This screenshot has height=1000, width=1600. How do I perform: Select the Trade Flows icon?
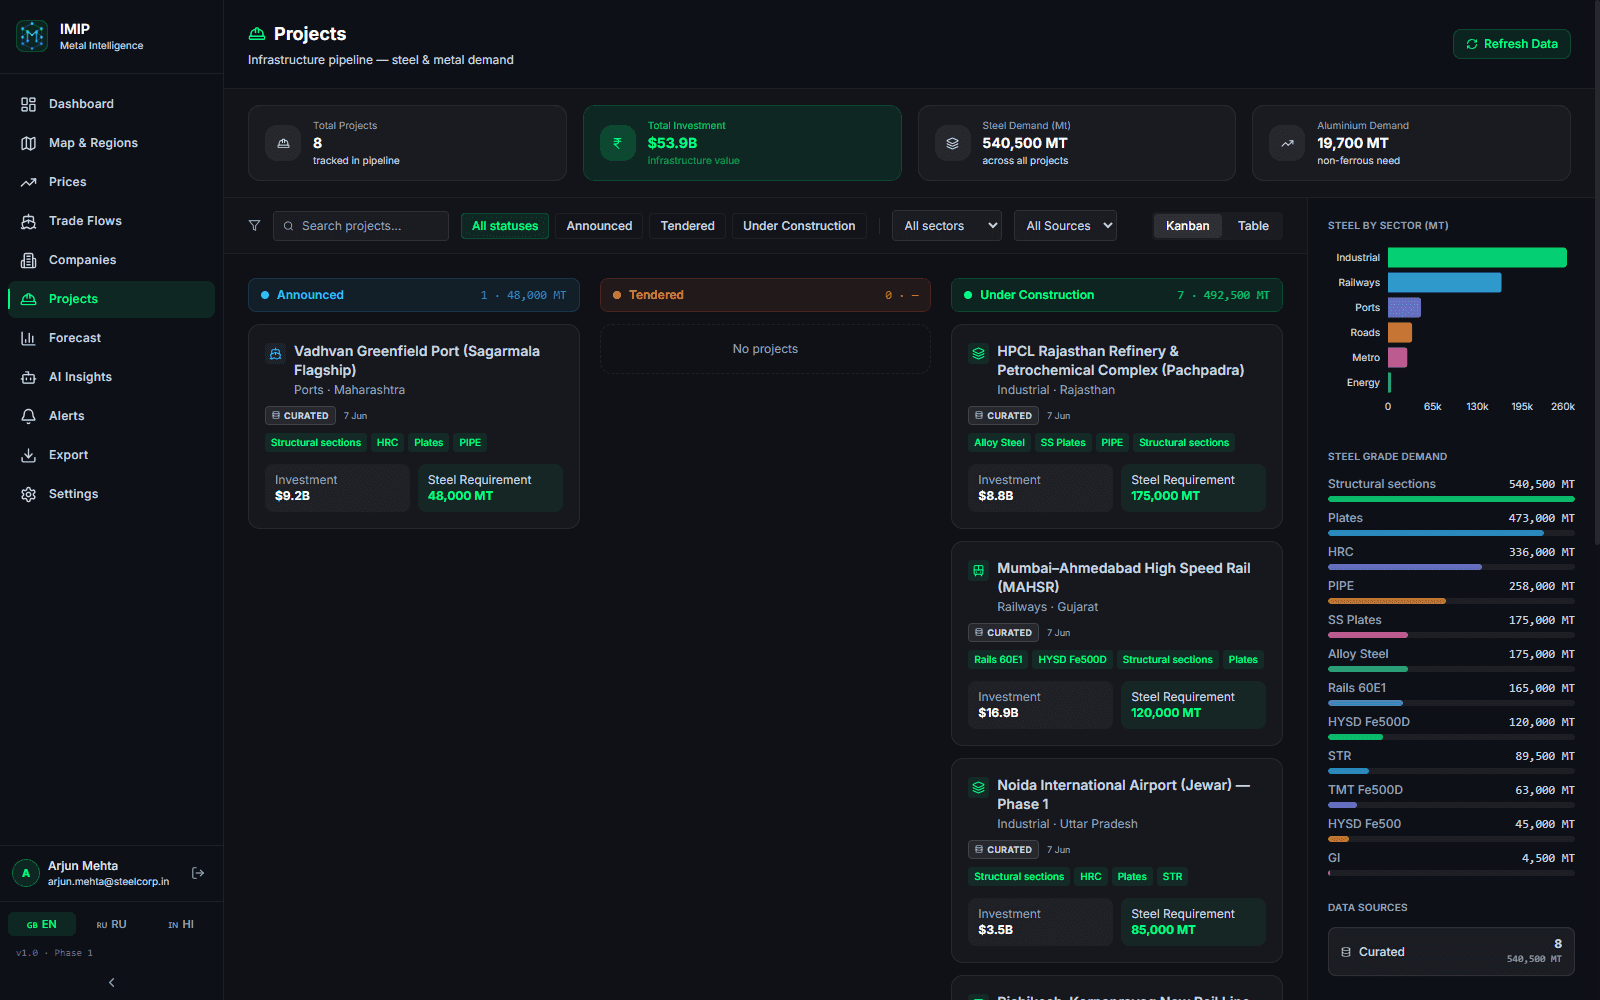[28, 221]
